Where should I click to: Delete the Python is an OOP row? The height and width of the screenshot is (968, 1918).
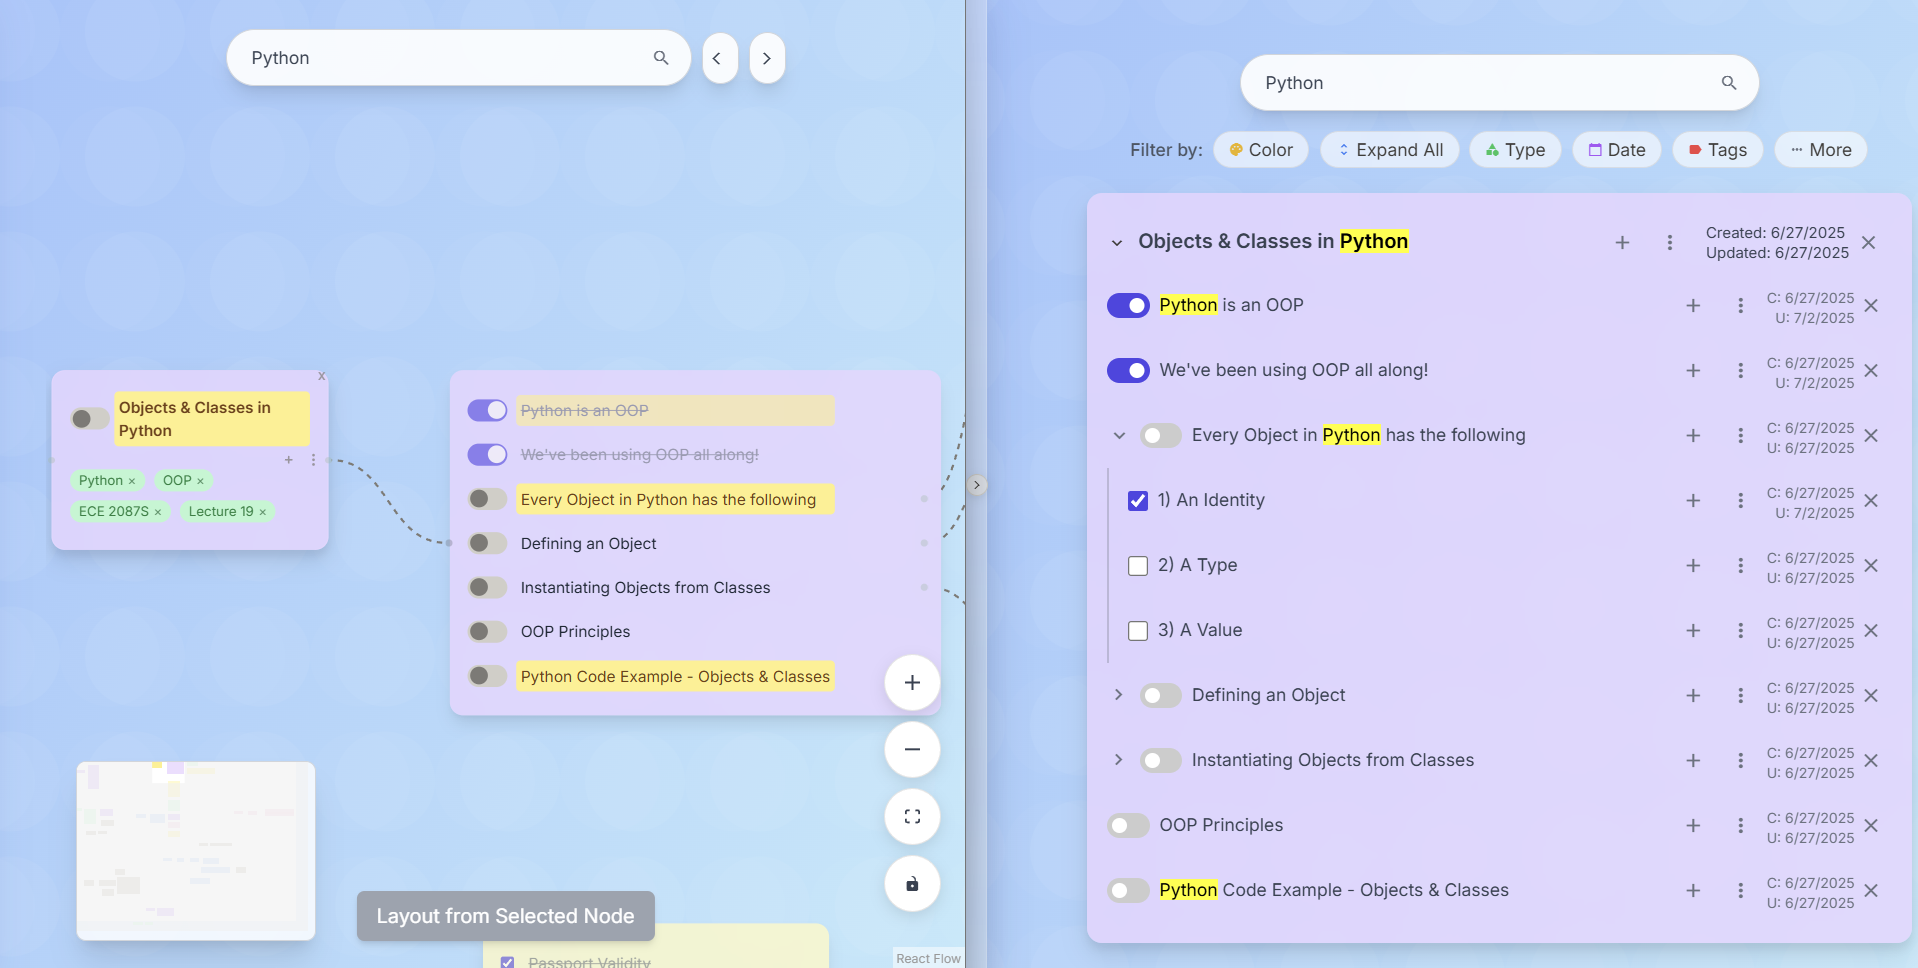click(1871, 306)
